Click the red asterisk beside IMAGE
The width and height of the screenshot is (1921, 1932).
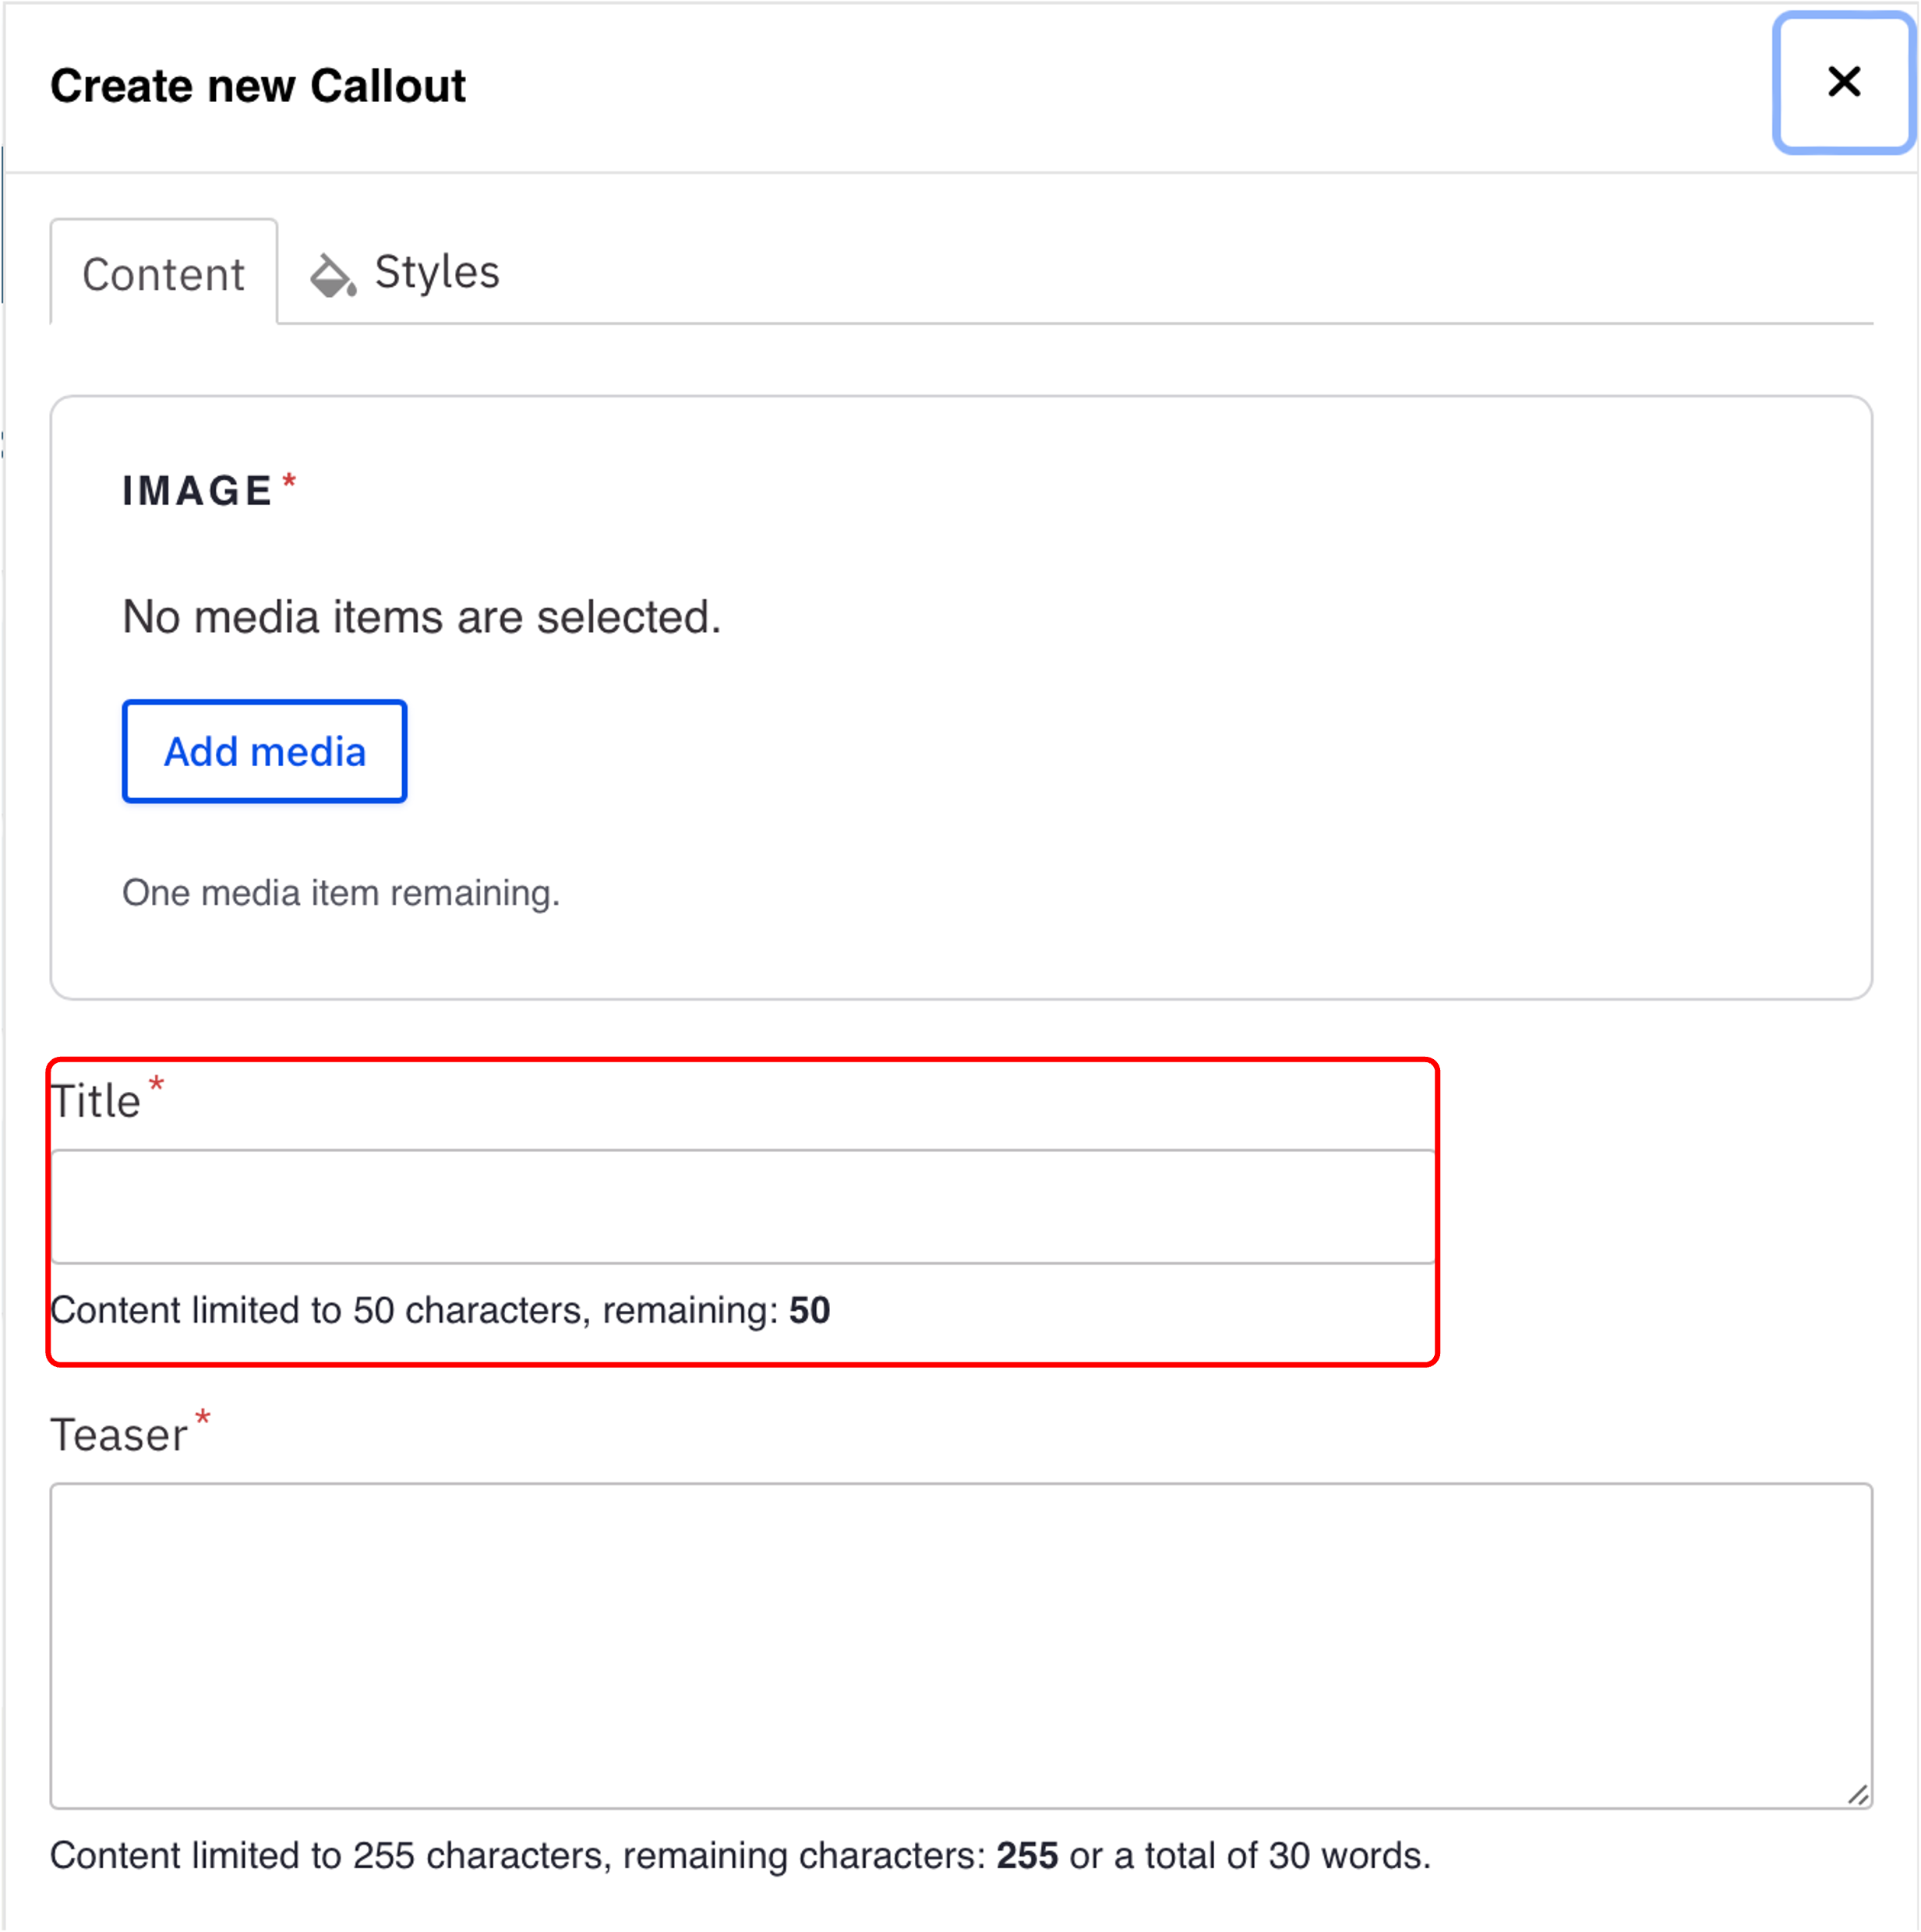[x=289, y=482]
